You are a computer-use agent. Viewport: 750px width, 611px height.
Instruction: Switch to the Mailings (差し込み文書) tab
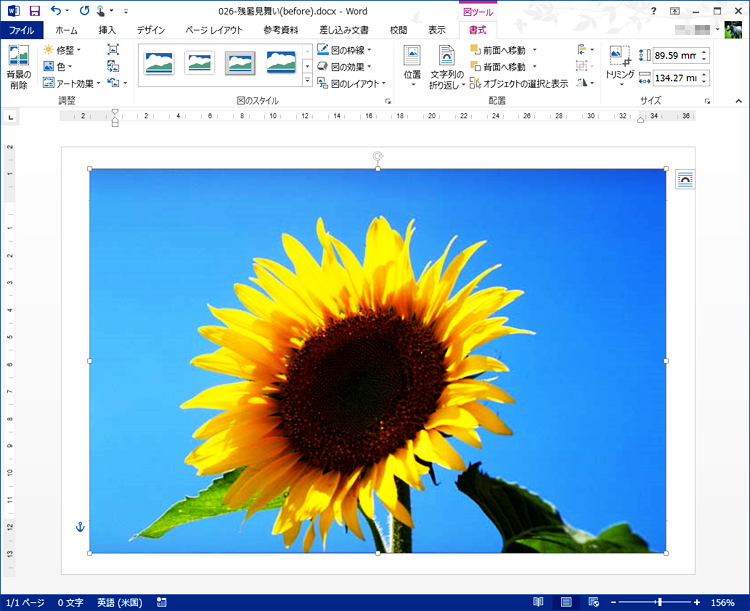click(x=344, y=30)
